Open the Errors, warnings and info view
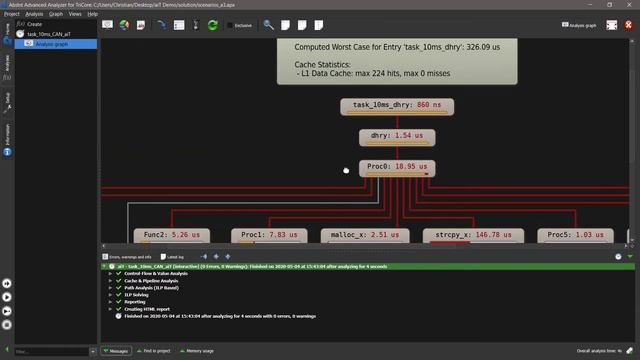640x360 pixels. coord(127,257)
